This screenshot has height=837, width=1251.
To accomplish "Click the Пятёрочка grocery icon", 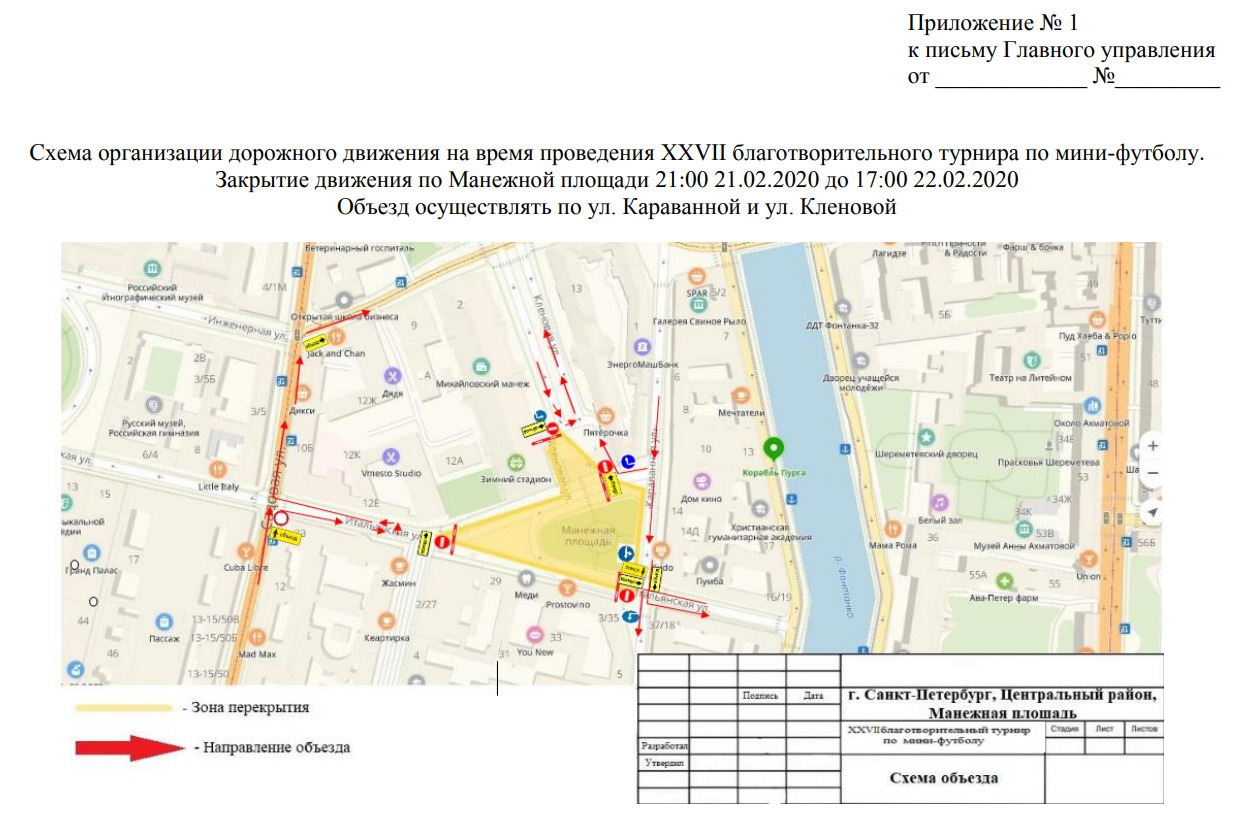I will (605, 415).
